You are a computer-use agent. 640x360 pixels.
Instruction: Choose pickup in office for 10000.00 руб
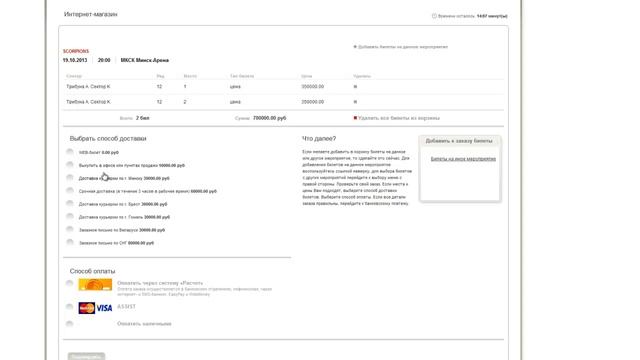tap(70, 164)
